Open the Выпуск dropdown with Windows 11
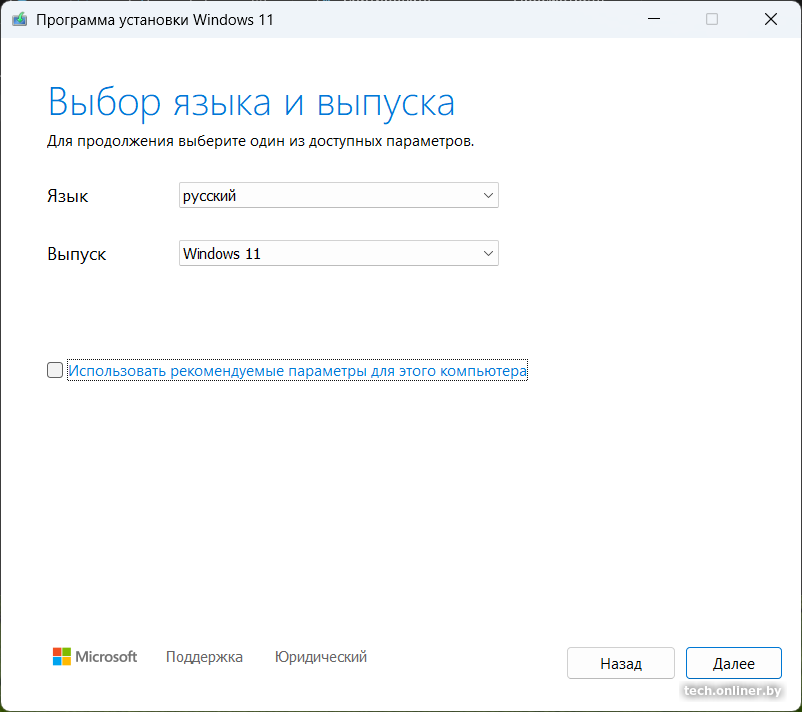Viewport: 802px width, 712px height. tap(339, 253)
